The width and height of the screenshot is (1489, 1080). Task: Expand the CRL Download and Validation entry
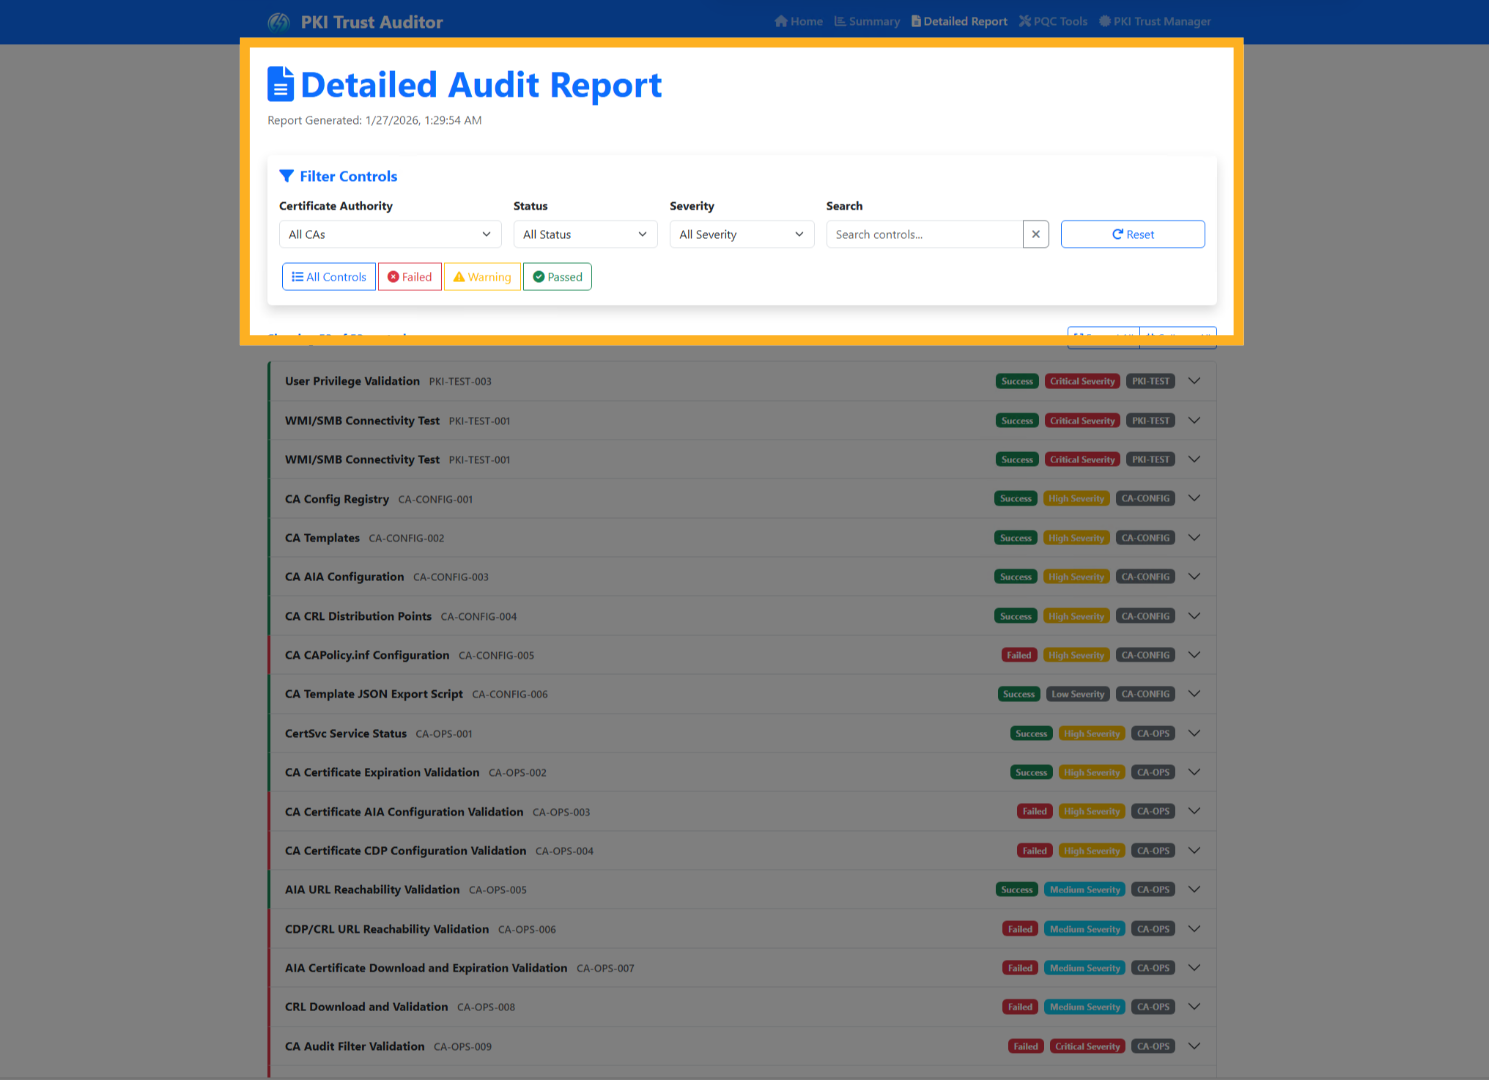coord(1194,1007)
